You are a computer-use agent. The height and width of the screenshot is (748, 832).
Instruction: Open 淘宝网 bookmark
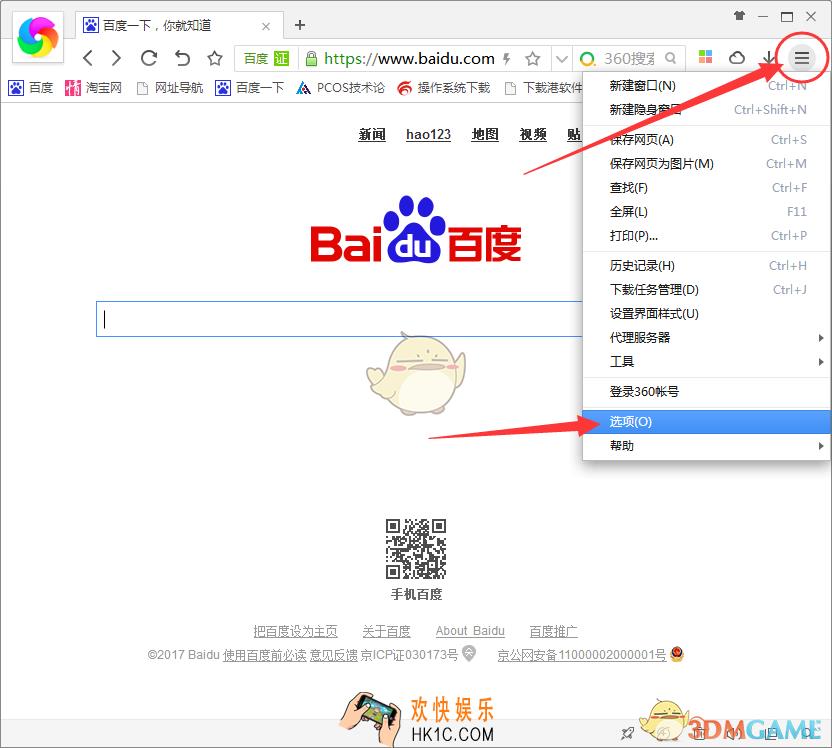(x=93, y=88)
